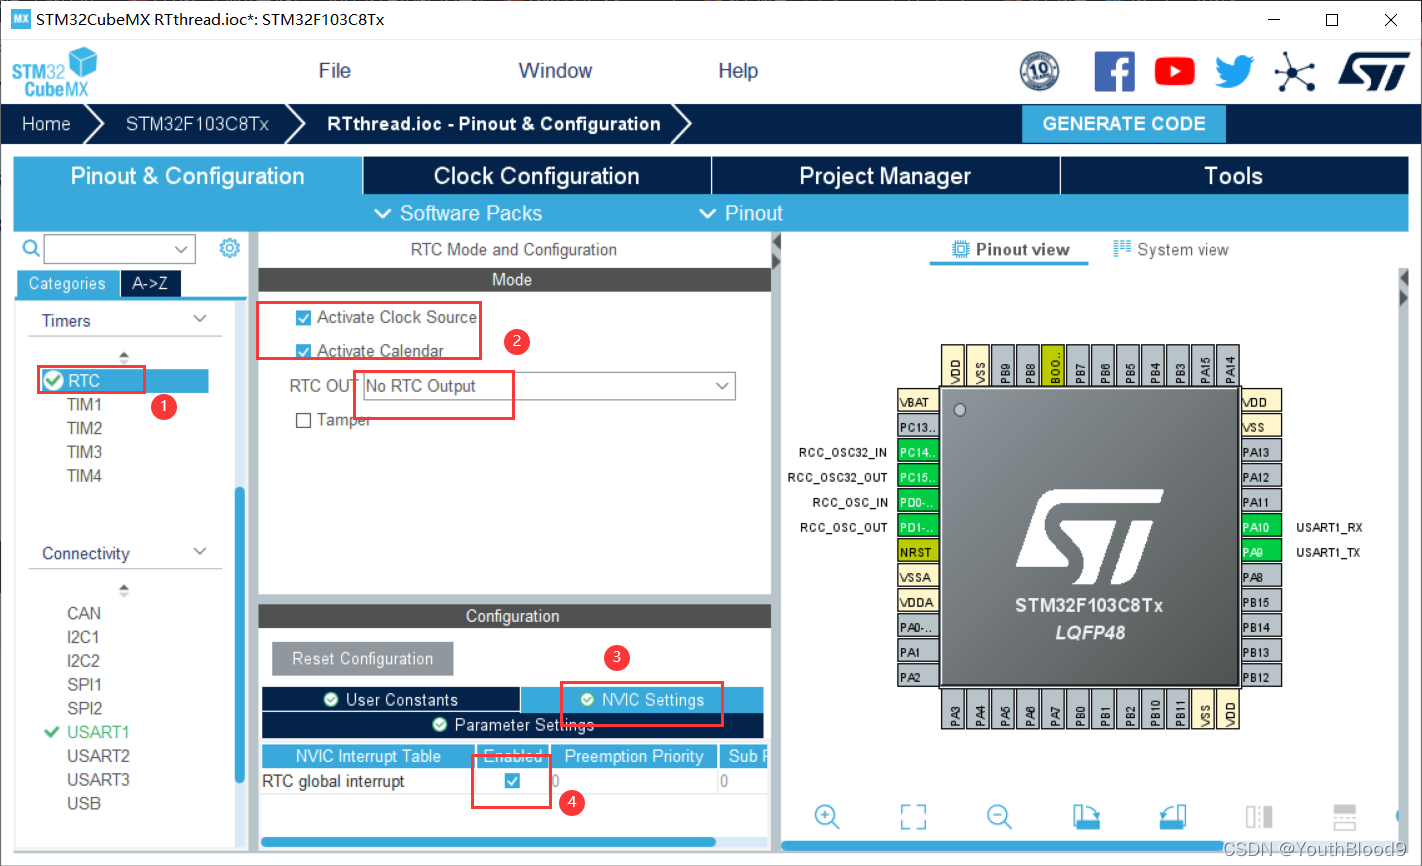The width and height of the screenshot is (1422, 866).
Task: Click the peripheral search input field
Action: pyautogui.click(x=108, y=249)
